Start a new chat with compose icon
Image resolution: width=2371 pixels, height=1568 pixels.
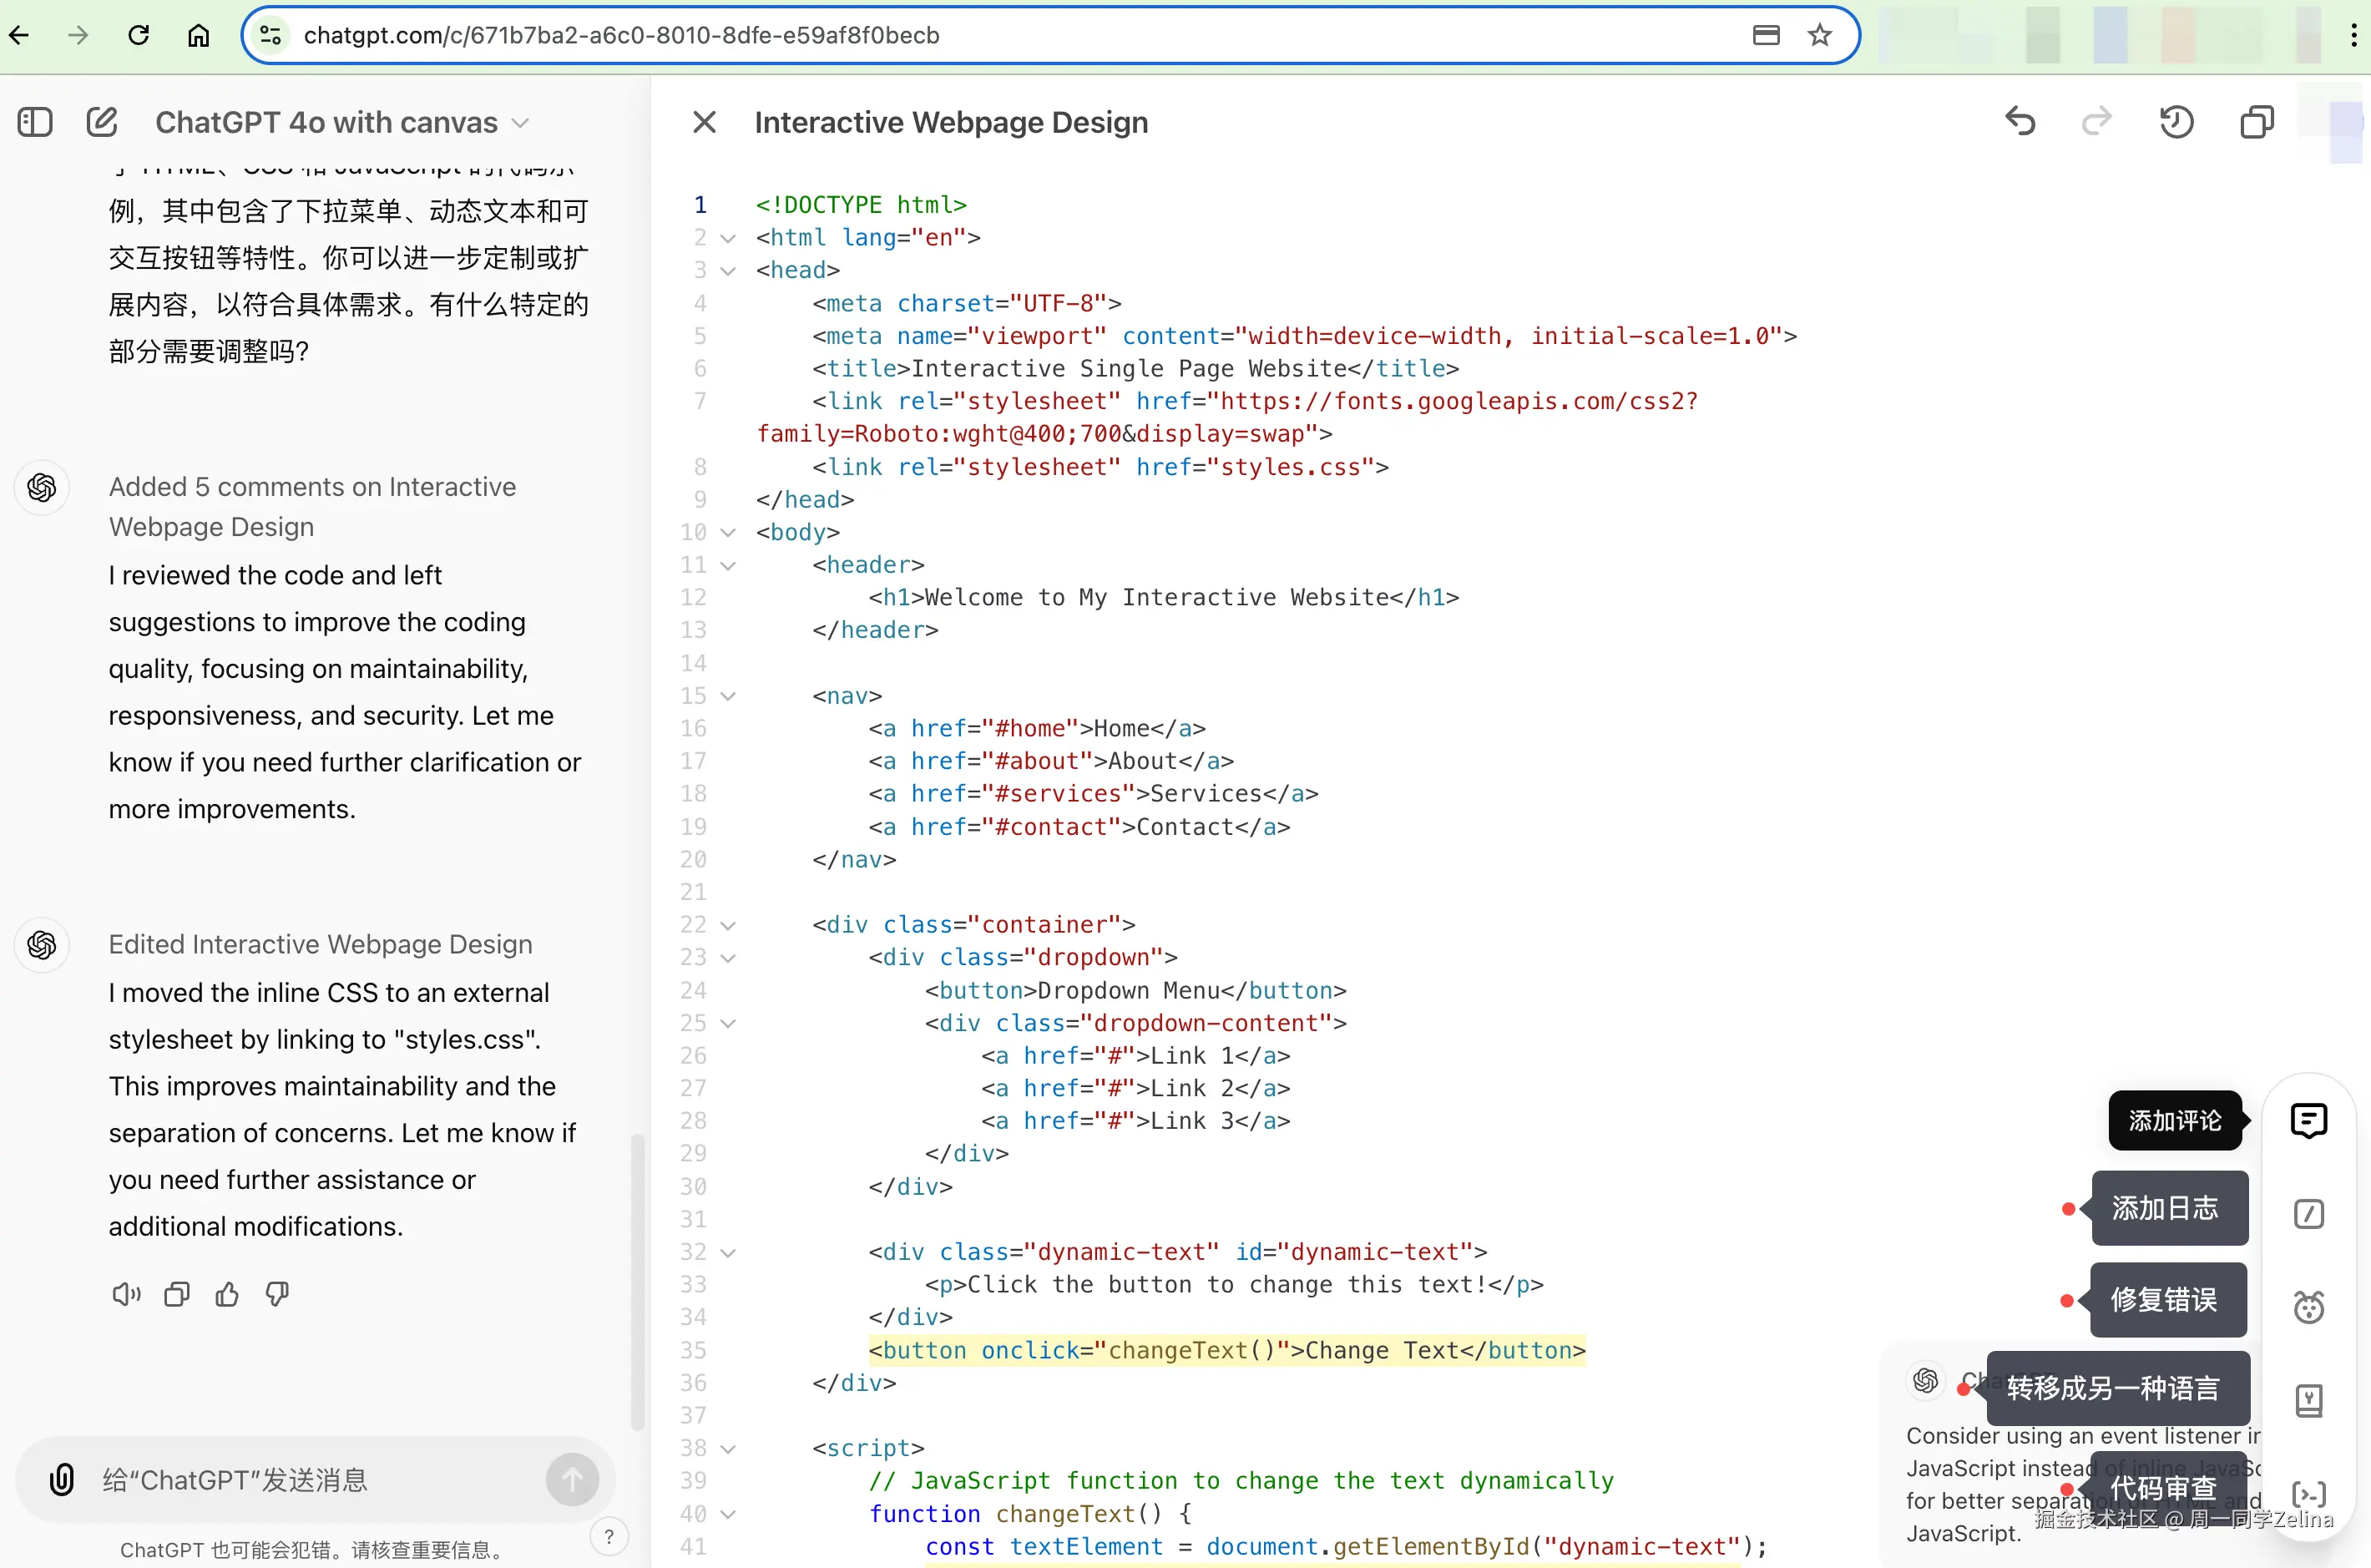[x=102, y=122]
